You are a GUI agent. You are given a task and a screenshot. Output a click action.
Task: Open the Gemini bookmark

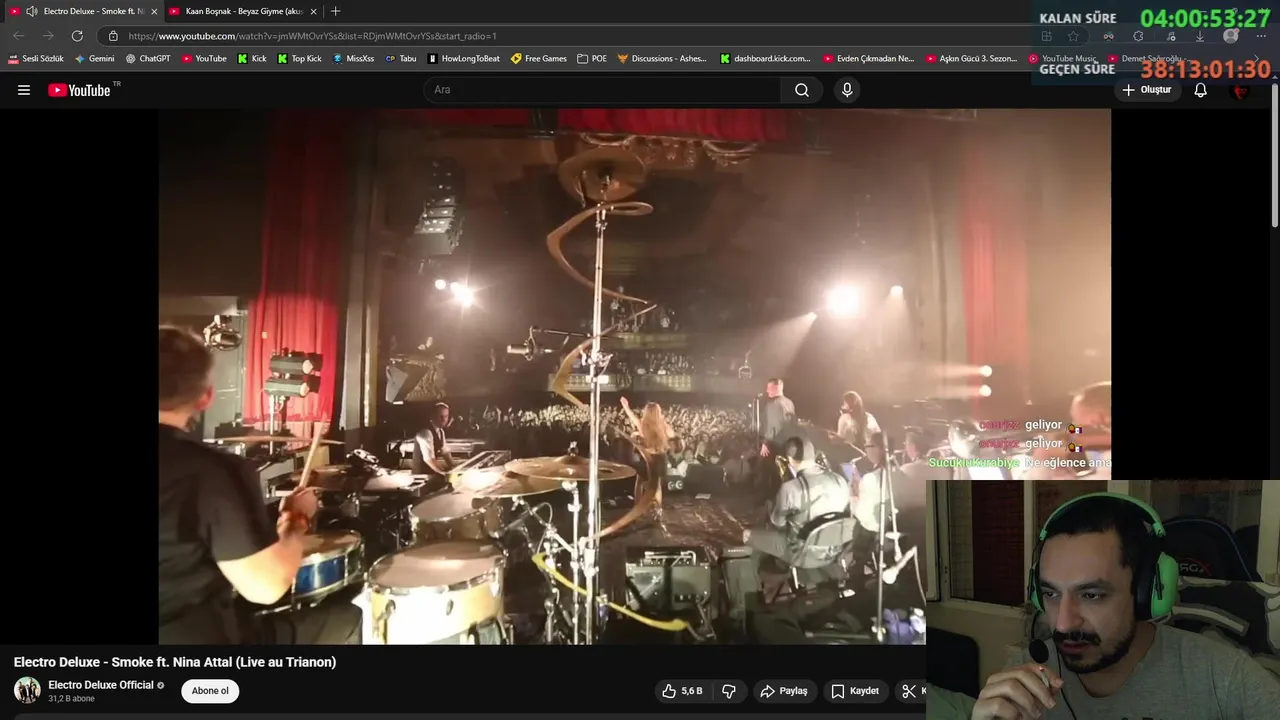(x=94, y=59)
